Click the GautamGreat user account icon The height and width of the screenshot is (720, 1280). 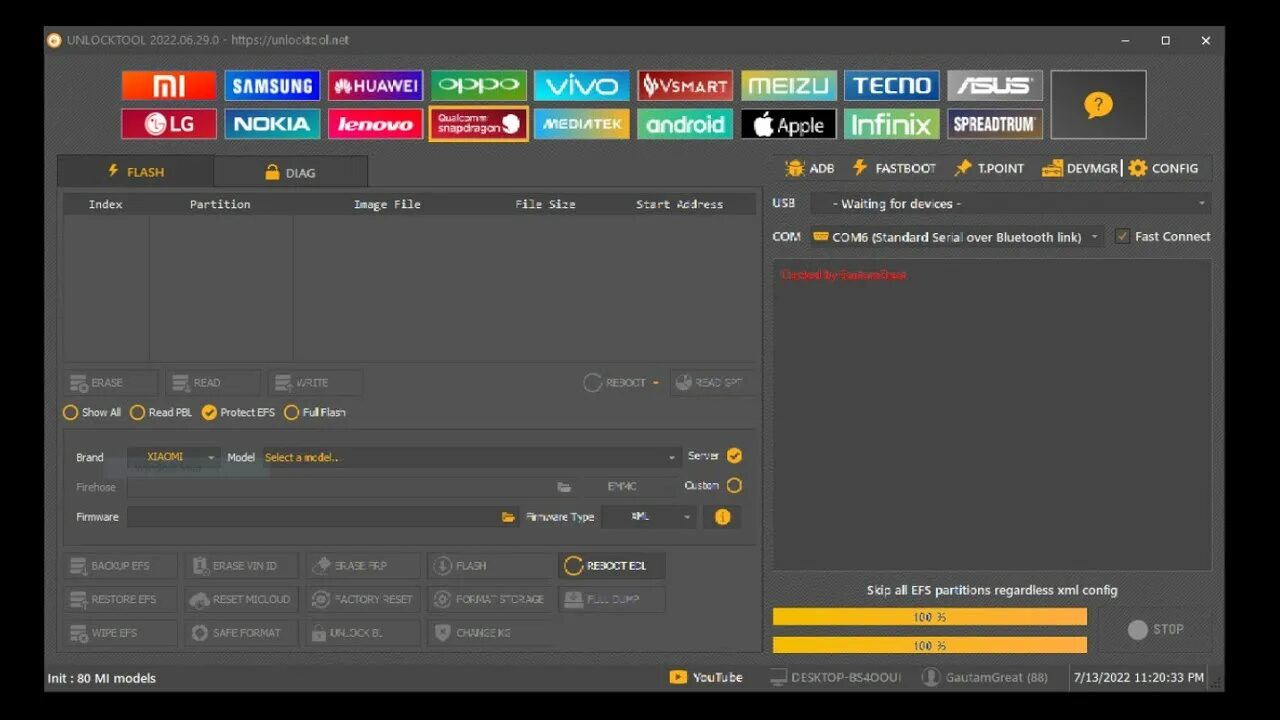tap(931, 677)
